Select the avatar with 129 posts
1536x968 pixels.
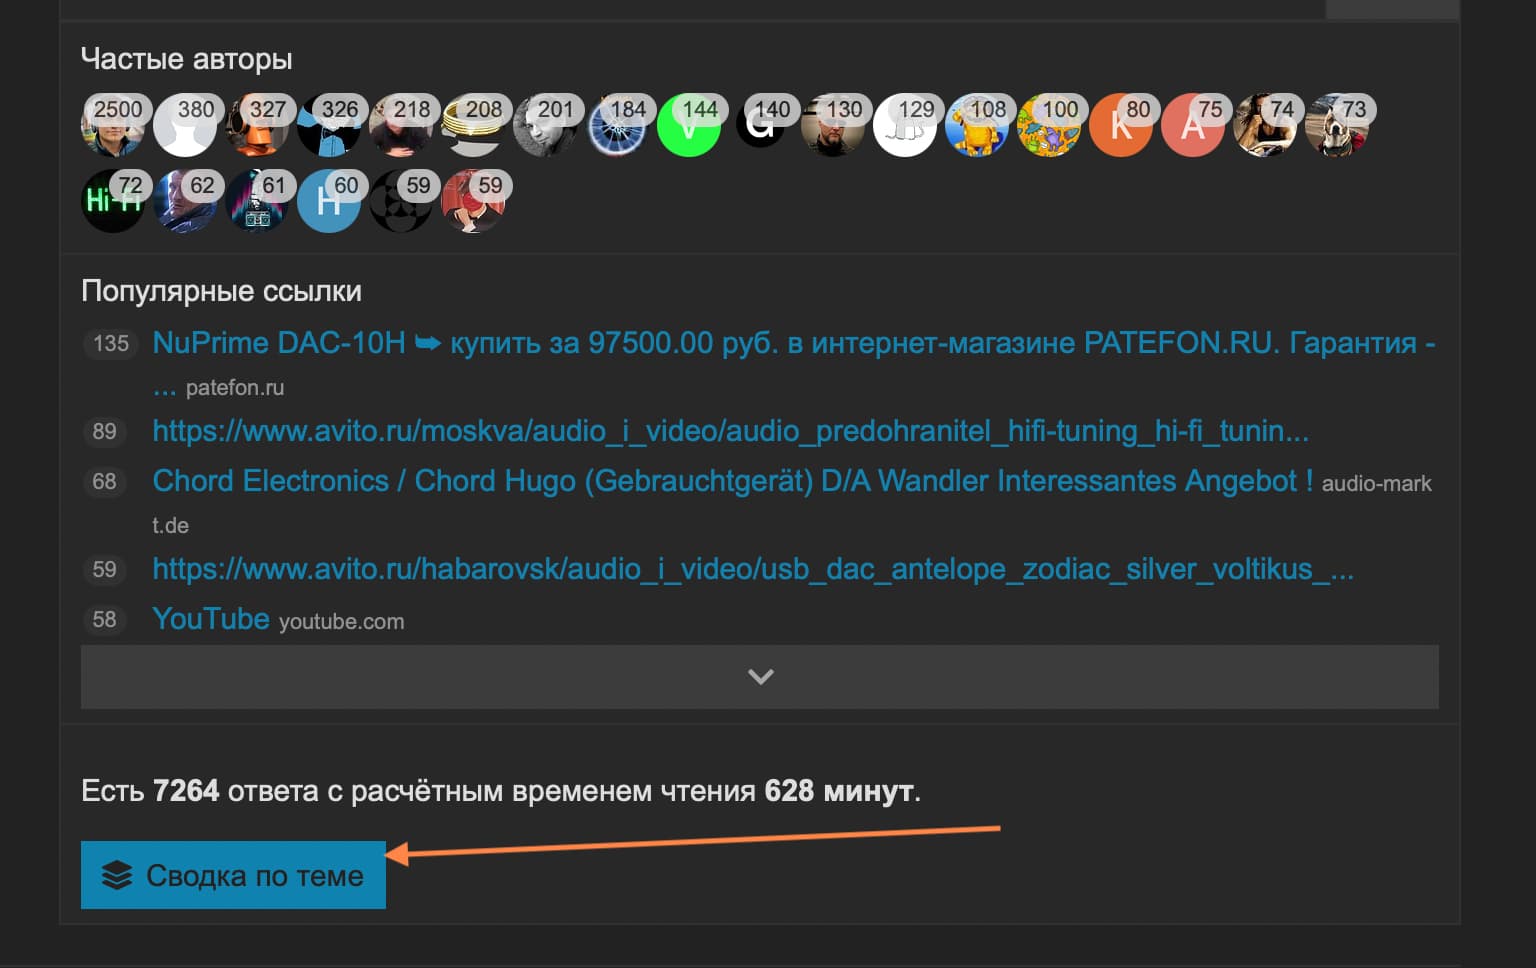click(x=904, y=127)
